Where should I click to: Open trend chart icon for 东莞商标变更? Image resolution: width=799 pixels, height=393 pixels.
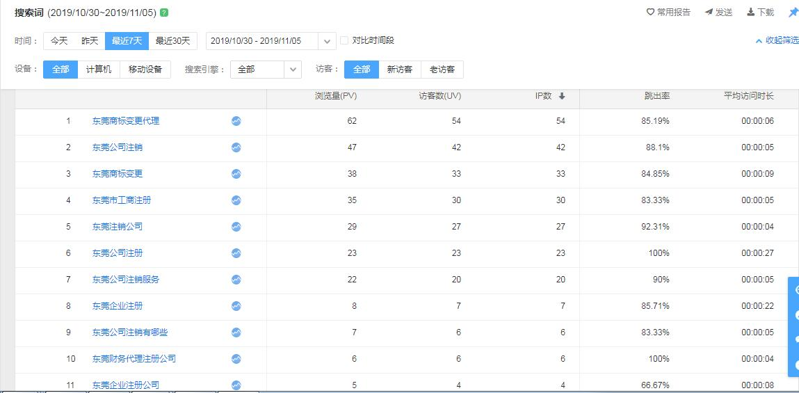[236, 174]
